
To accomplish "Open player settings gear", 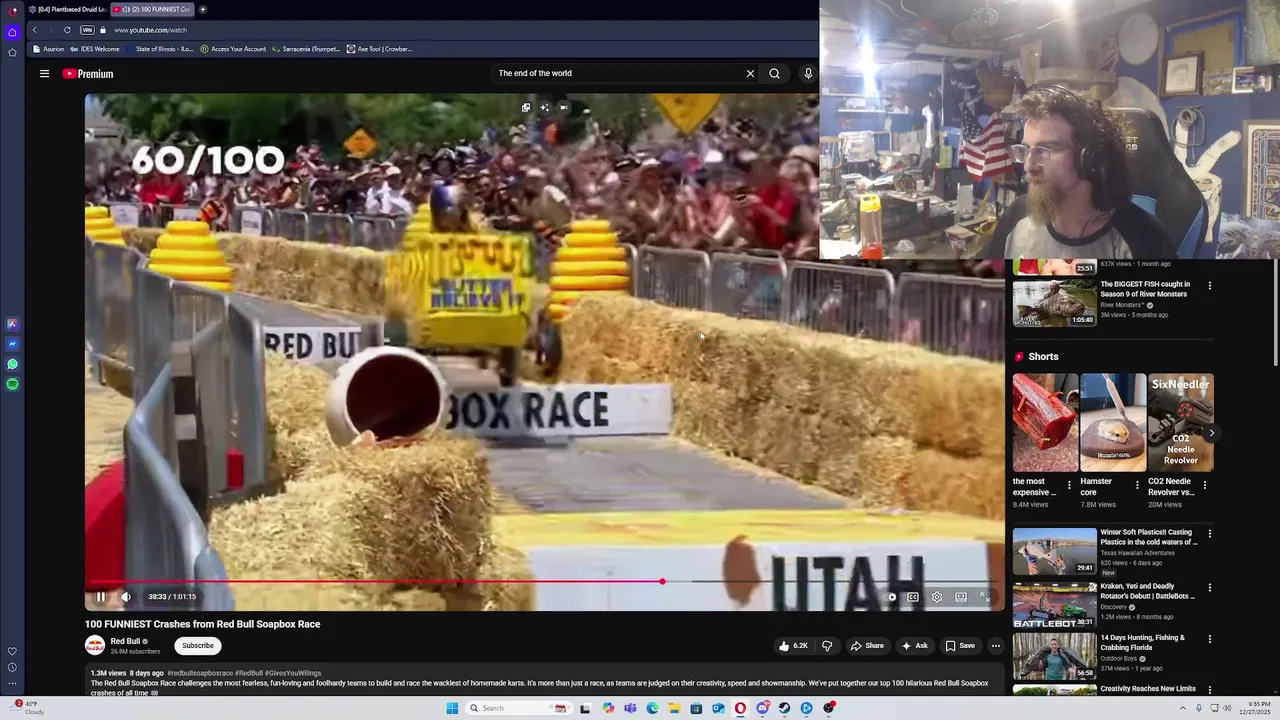I will point(937,597).
